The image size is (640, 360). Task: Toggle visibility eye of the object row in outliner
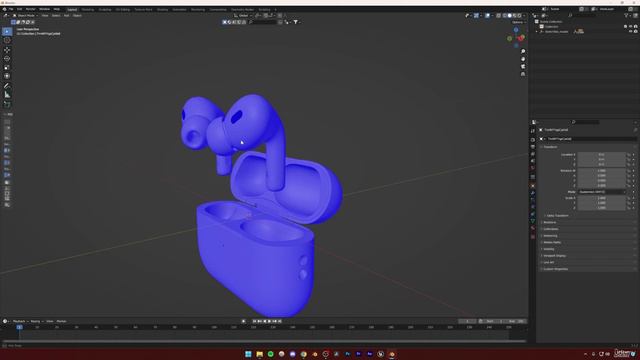pyautogui.click(x=630, y=31)
